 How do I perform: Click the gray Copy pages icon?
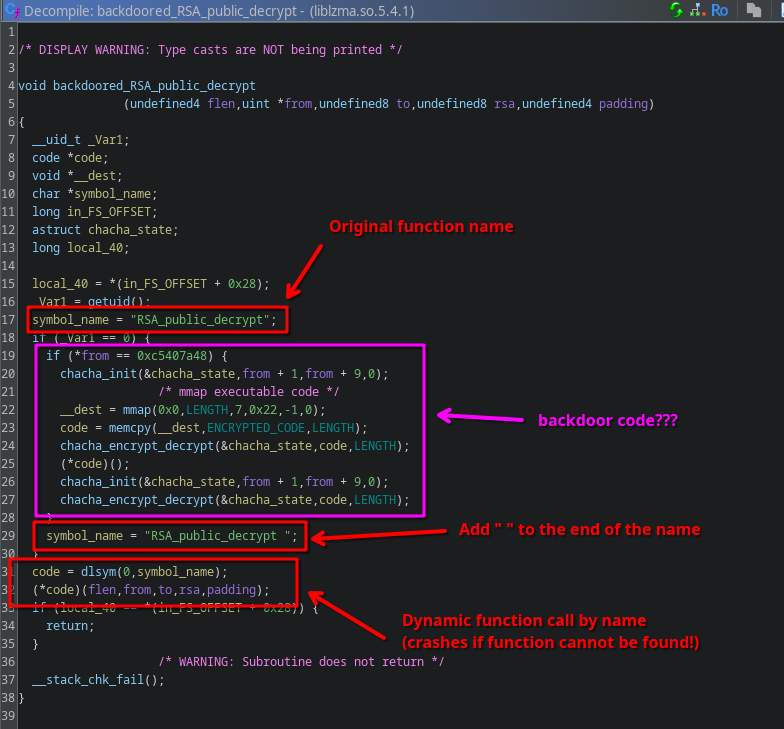coord(754,10)
